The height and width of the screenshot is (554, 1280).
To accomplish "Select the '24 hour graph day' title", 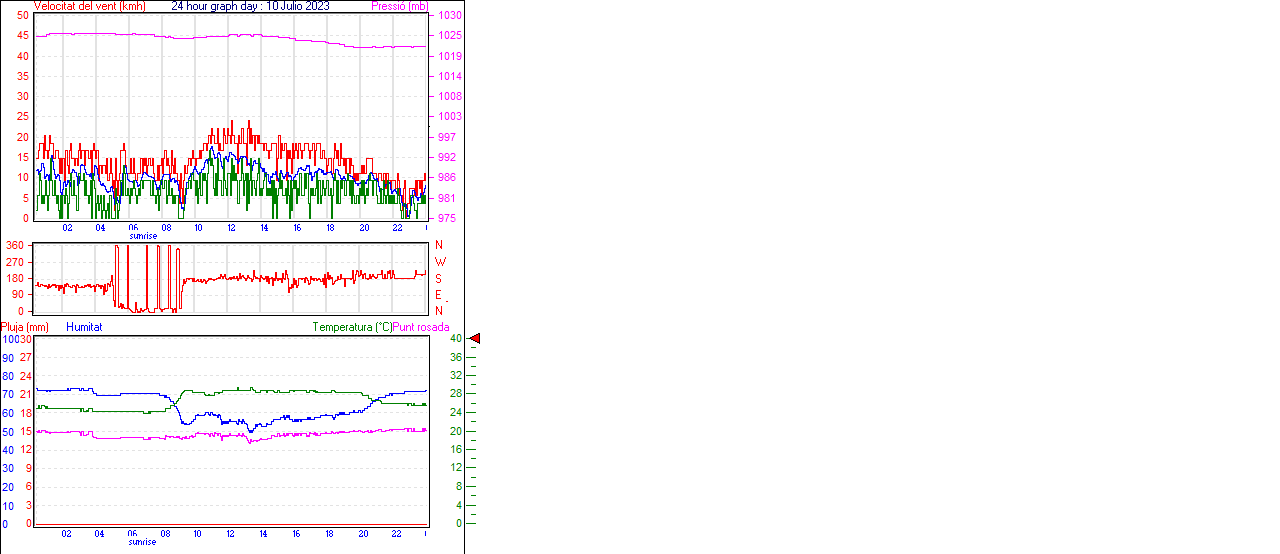I will pyautogui.click(x=217, y=6).
